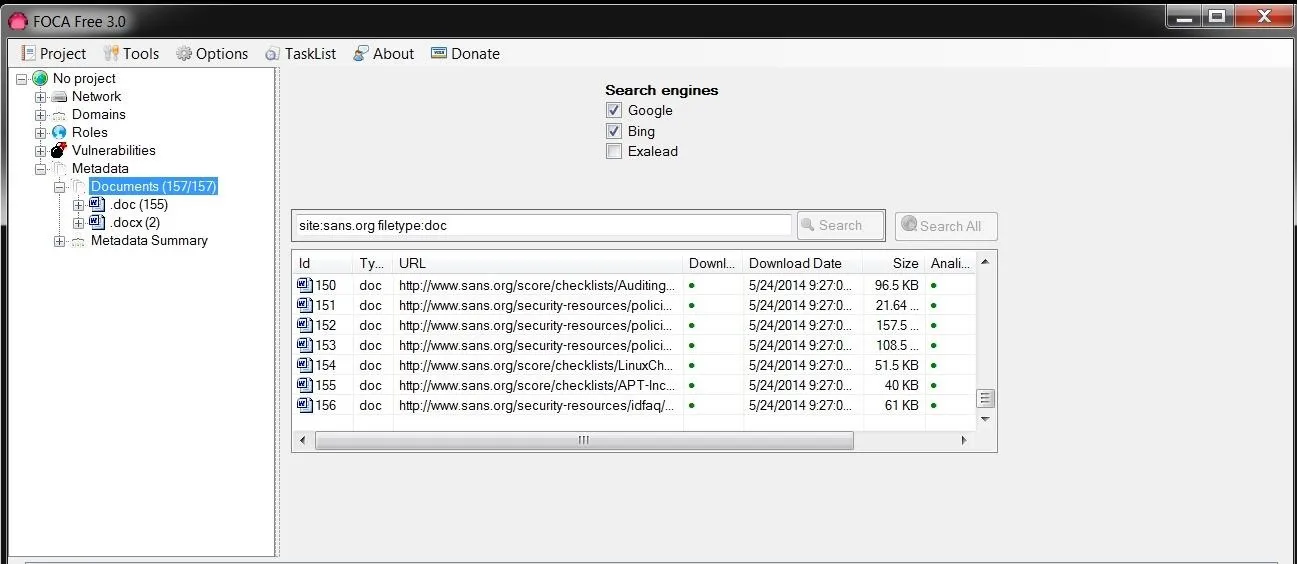Click the document icon for row Id 153
This screenshot has width=1297, height=564.
[305, 345]
